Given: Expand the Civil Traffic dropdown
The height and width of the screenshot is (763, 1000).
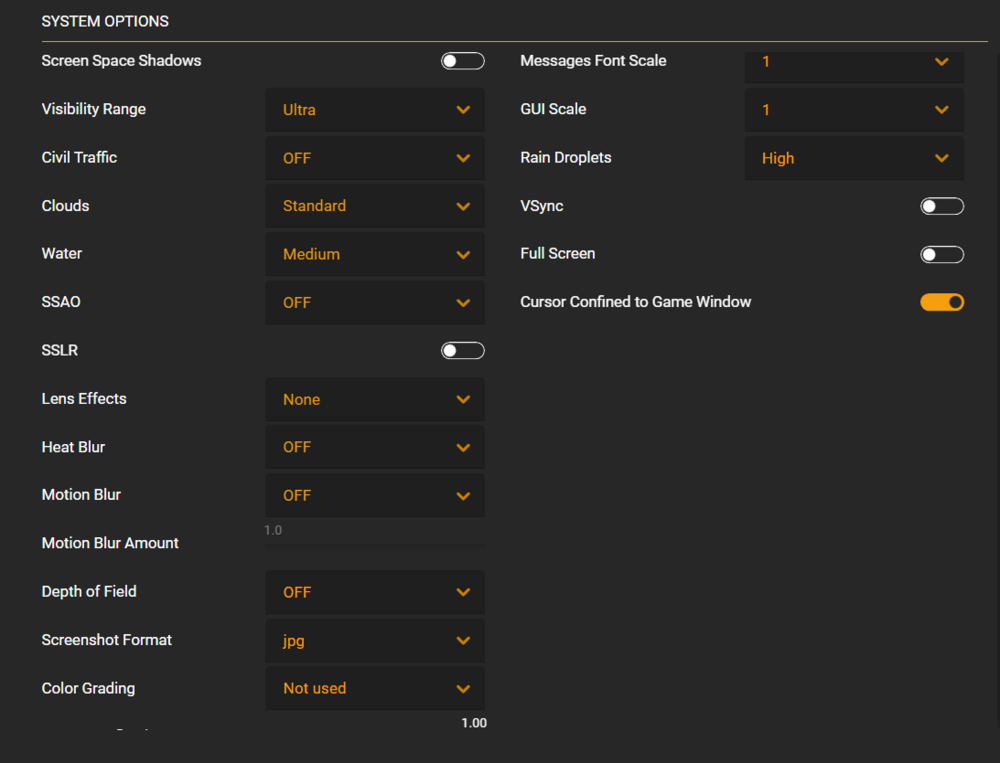Looking at the screenshot, I should [x=374, y=158].
